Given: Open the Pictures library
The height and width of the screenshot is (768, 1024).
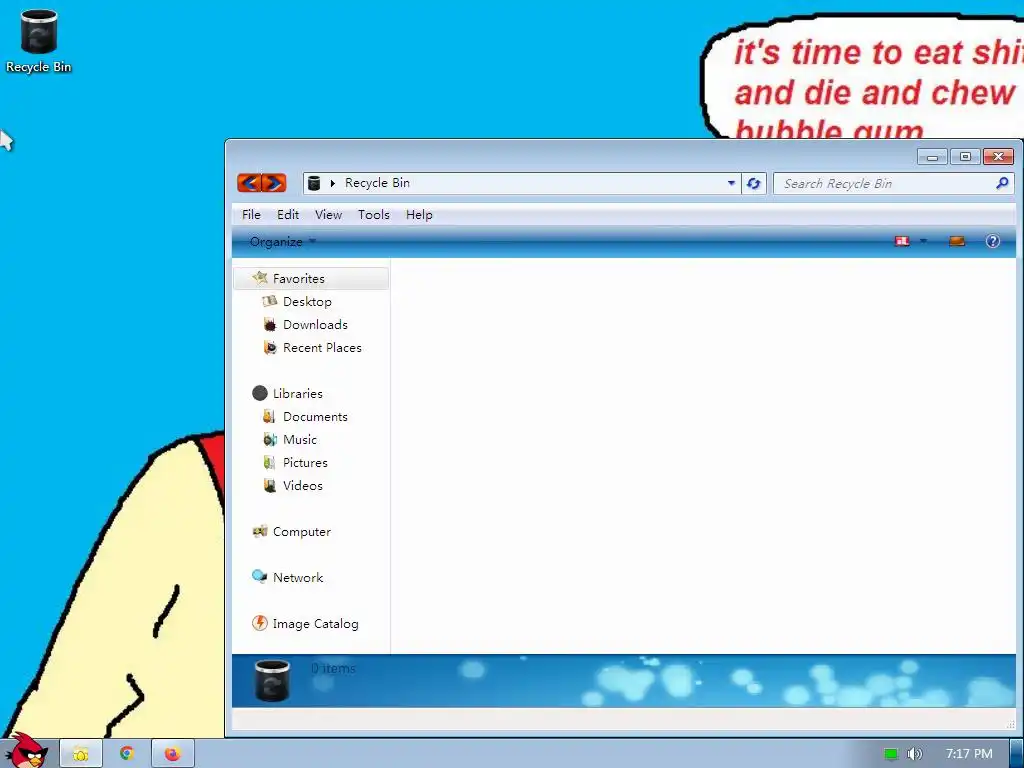Looking at the screenshot, I should 305,462.
